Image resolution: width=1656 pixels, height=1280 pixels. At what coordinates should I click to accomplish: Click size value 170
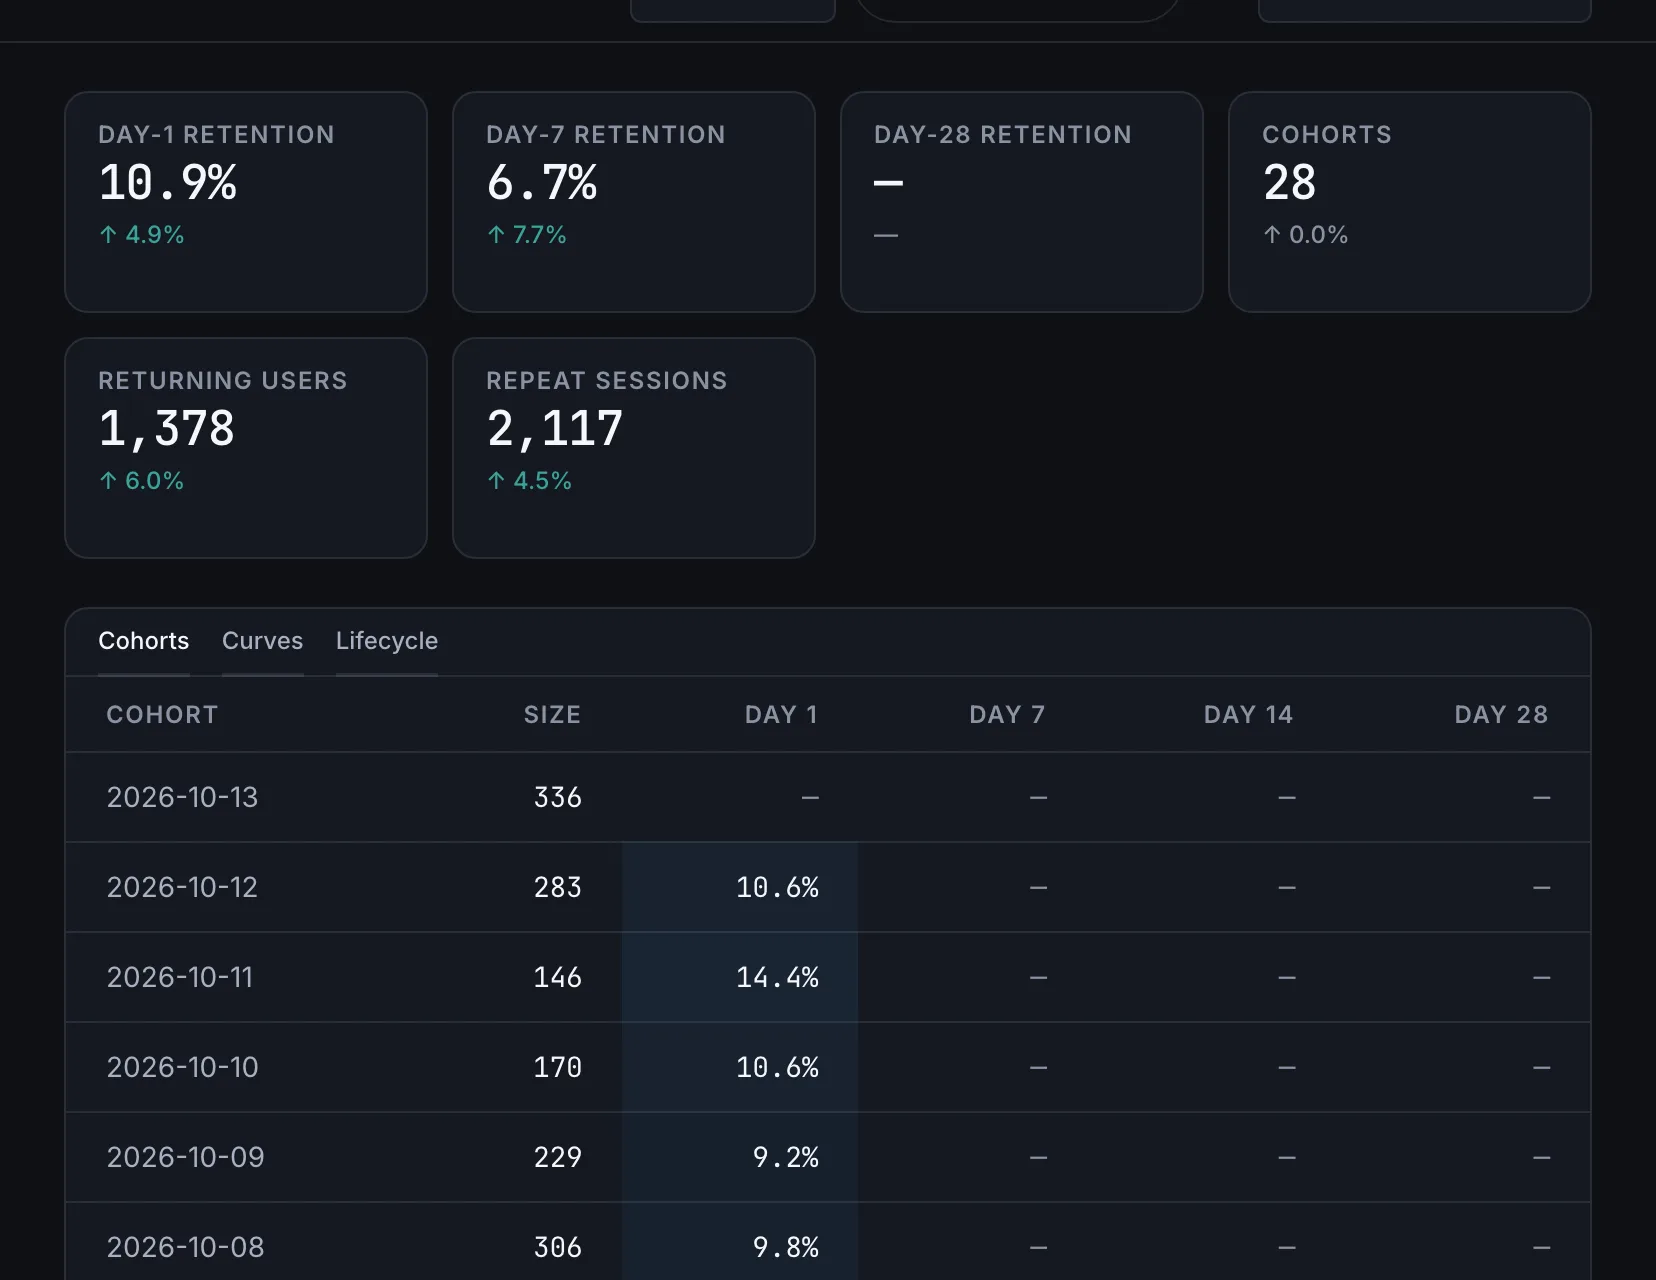557,1067
